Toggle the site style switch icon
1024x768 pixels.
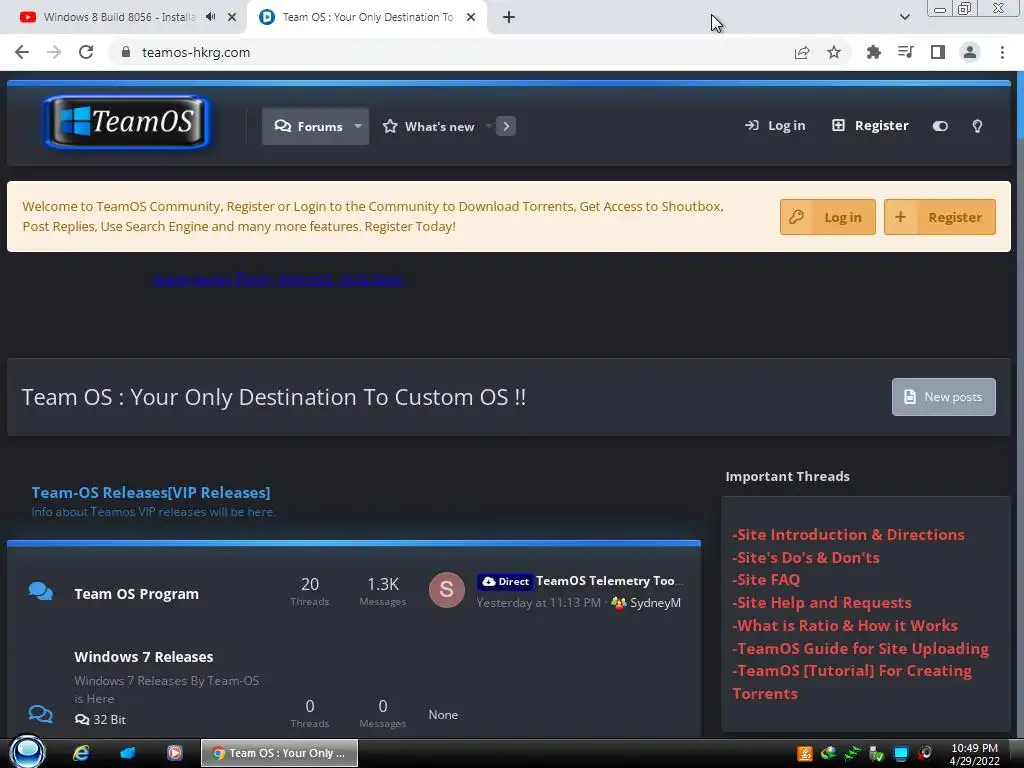coord(940,126)
